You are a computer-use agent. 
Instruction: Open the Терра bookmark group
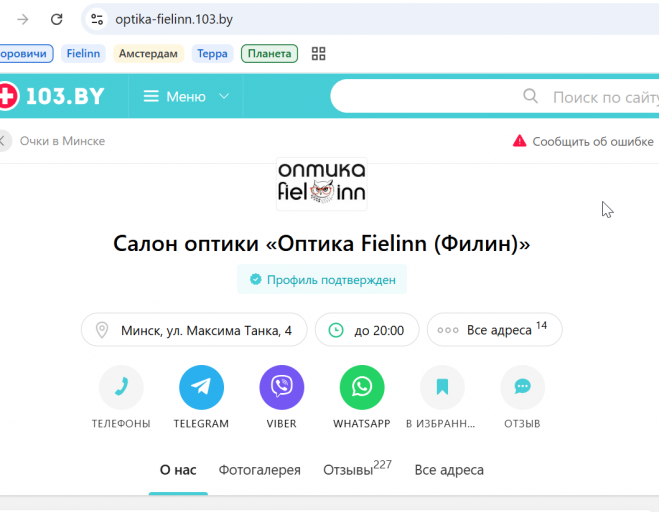click(212, 54)
